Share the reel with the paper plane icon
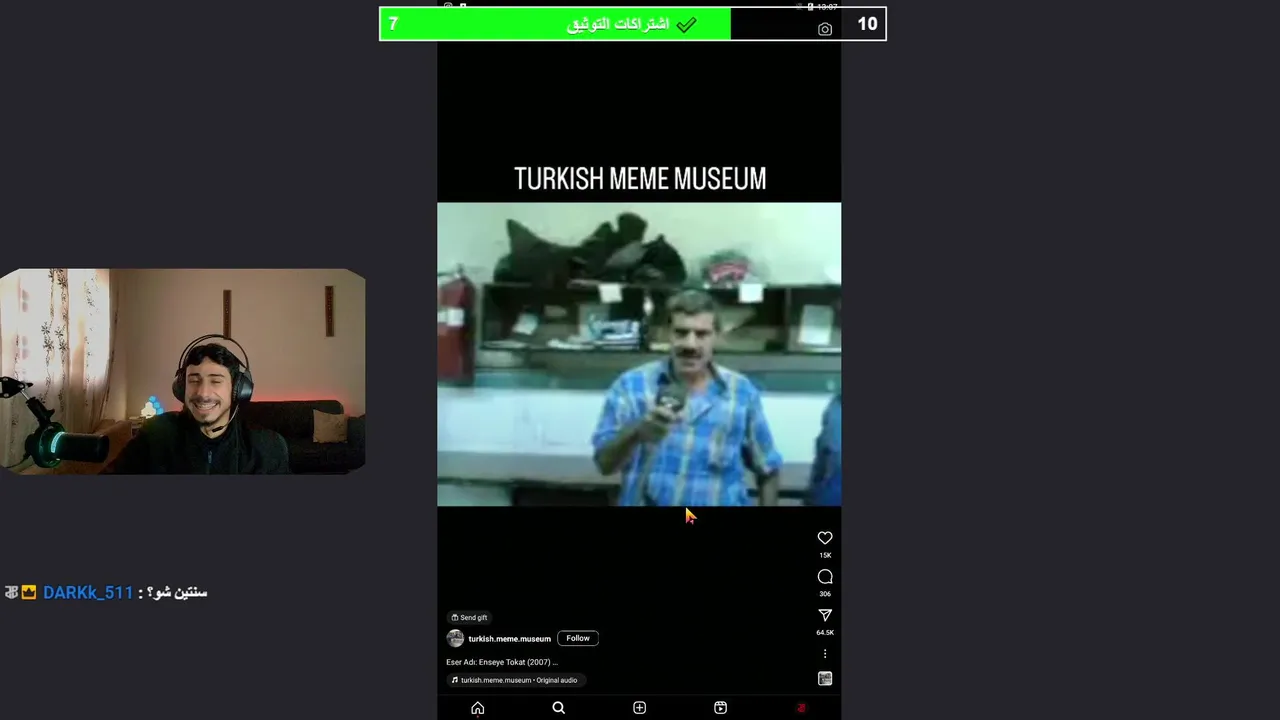The height and width of the screenshot is (720, 1280). pyautogui.click(x=825, y=616)
